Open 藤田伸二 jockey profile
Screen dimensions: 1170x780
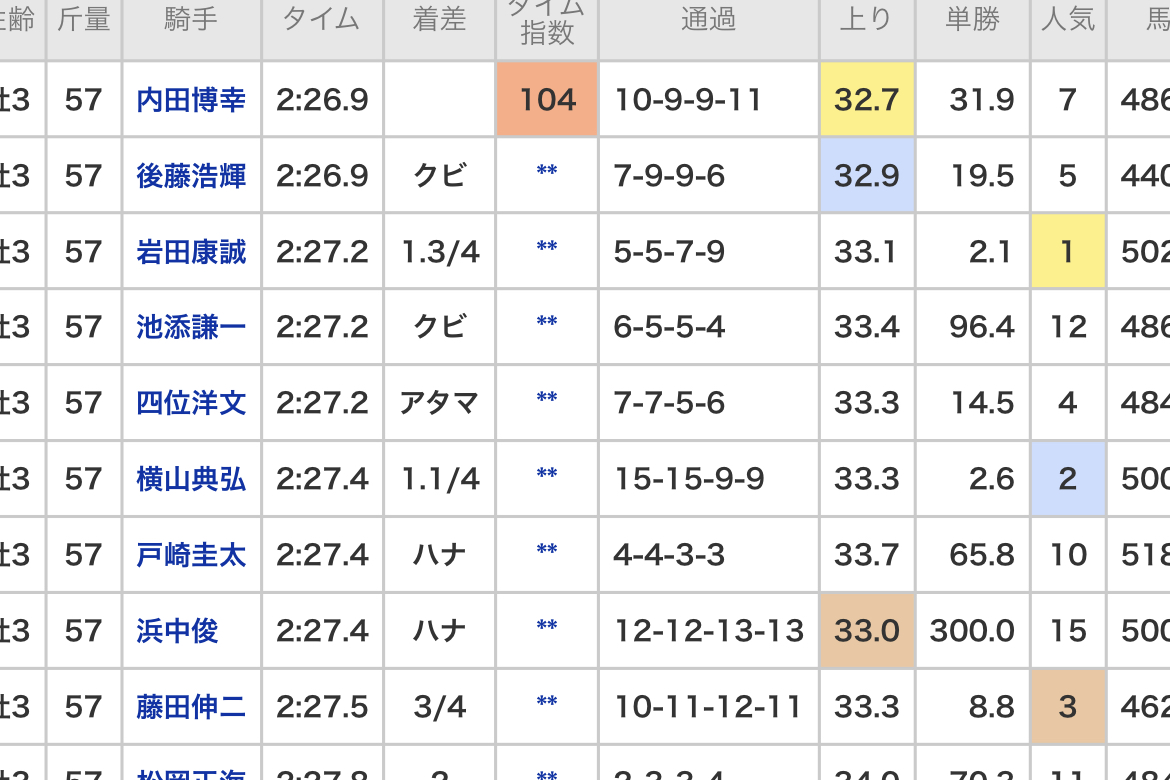191,707
